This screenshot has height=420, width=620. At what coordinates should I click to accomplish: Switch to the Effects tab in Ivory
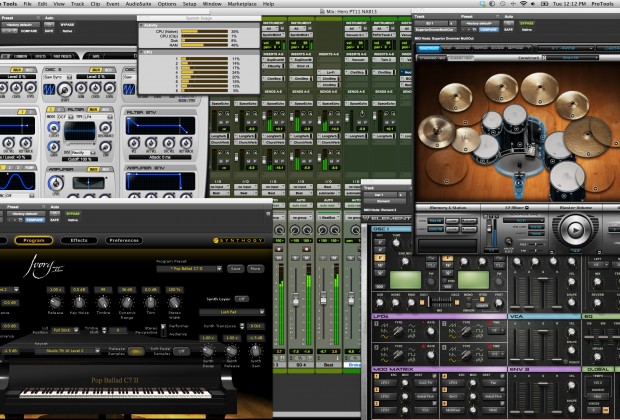79,240
